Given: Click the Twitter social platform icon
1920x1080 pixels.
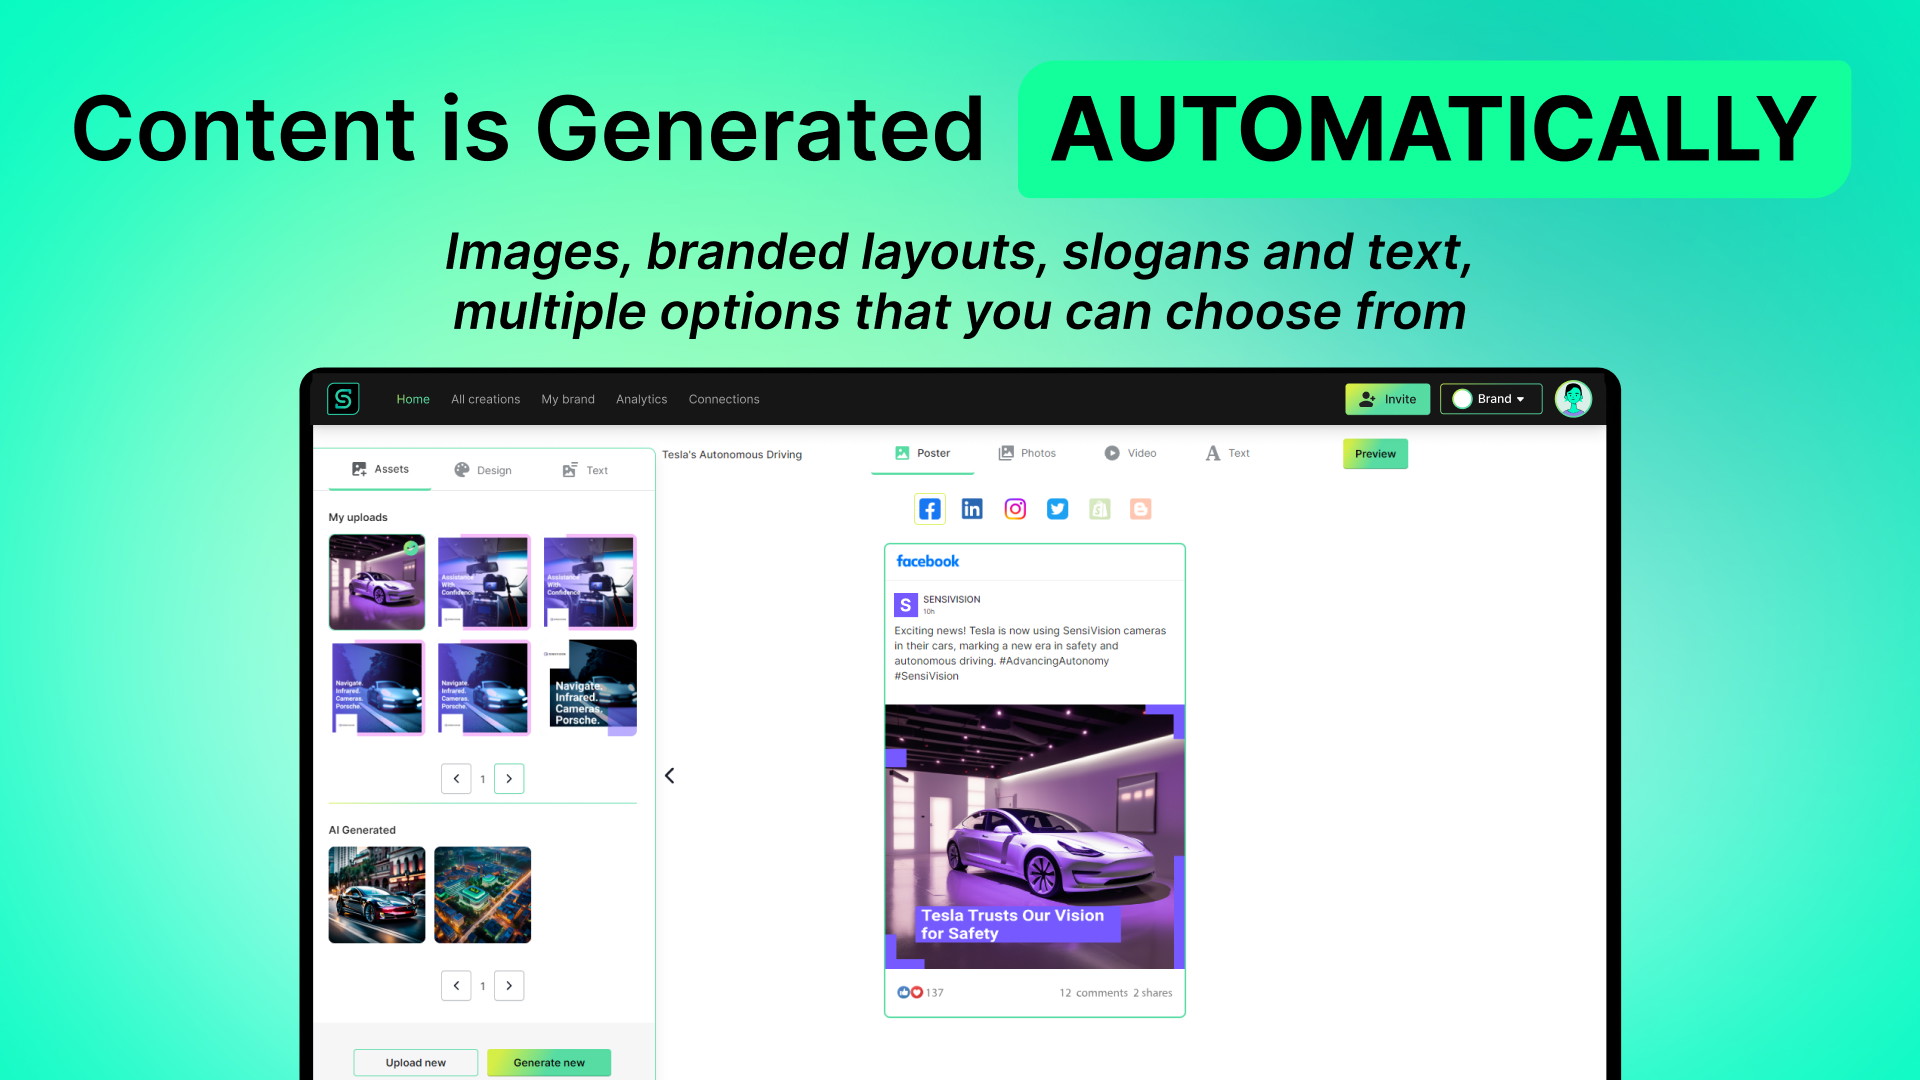Looking at the screenshot, I should click(1055, 508).
